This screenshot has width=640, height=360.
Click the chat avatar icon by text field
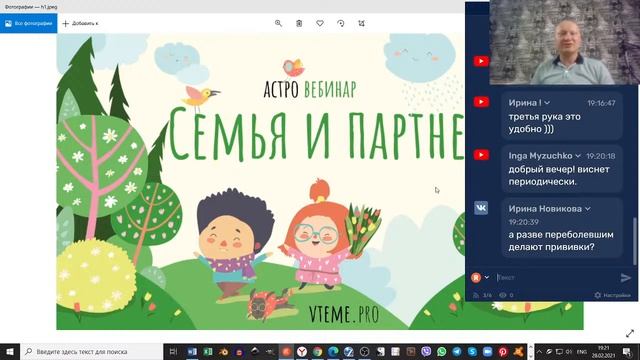(x=476, y=278)
